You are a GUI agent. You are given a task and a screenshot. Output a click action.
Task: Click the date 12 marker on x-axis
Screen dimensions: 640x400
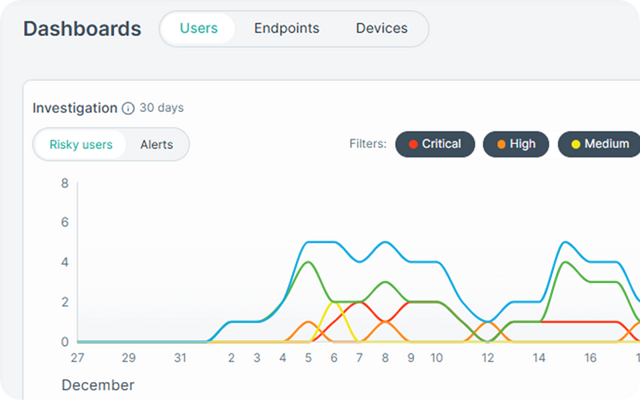coord(488,358)
